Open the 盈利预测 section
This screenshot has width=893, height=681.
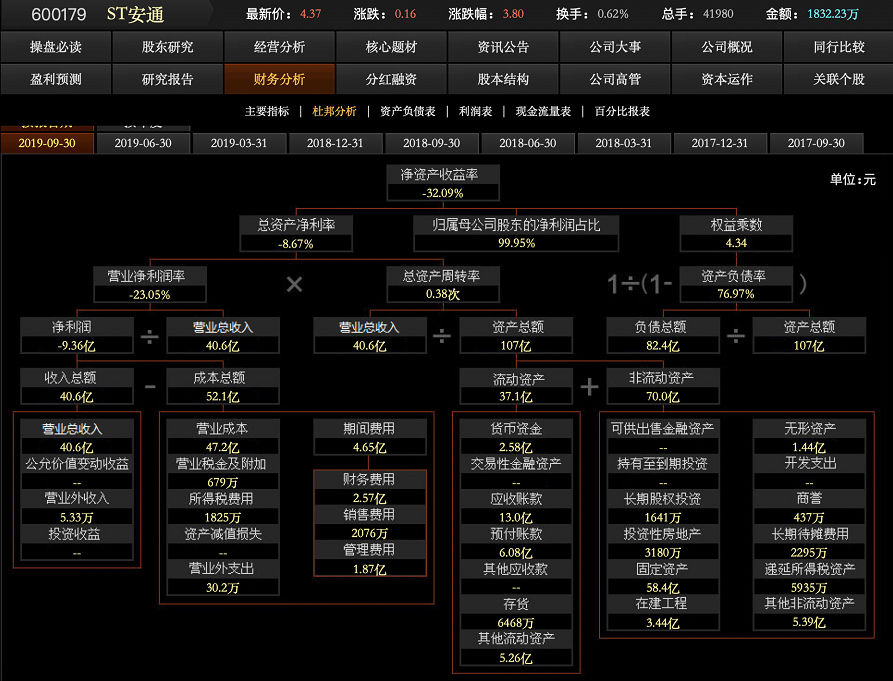point(56,79)
